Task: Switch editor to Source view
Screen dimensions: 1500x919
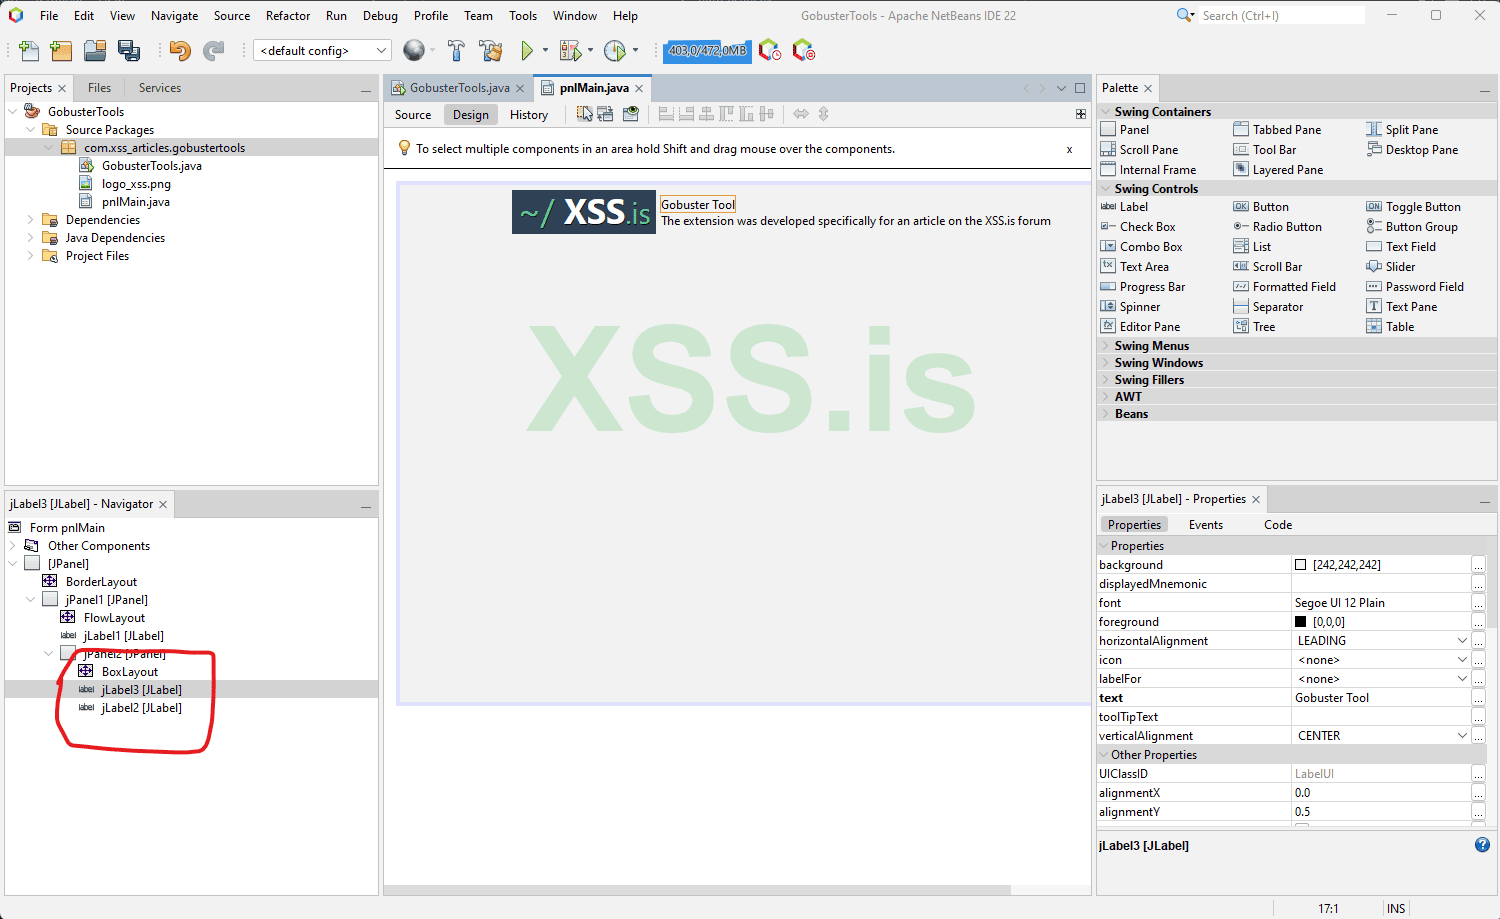Action: [x=413, y=115]
